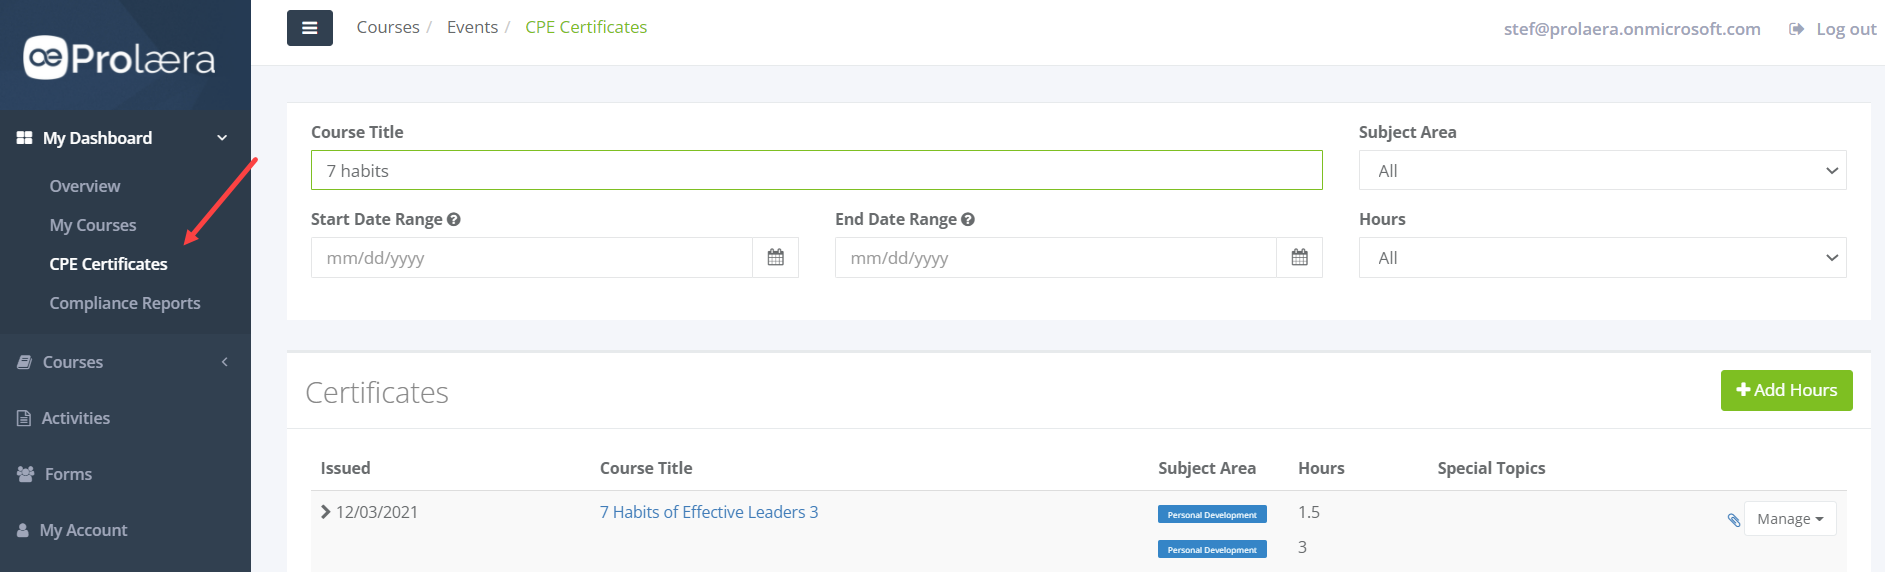Focus the Course Title search field
Viewport: 1885px width, 572px height.
coord(816,171)
